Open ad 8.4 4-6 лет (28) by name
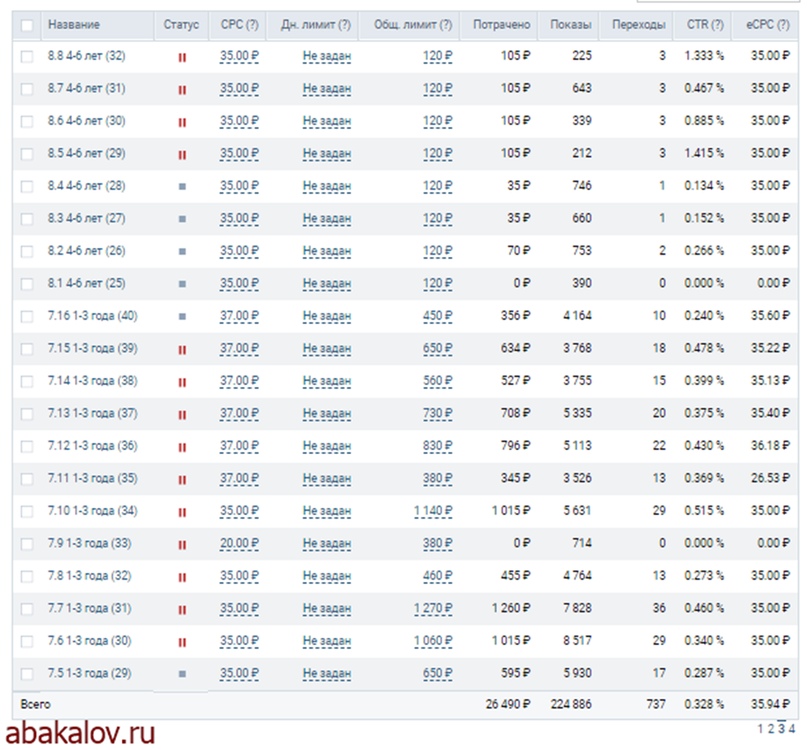The image size is (807, 750). pyautogui.click(x=86, y=185)
